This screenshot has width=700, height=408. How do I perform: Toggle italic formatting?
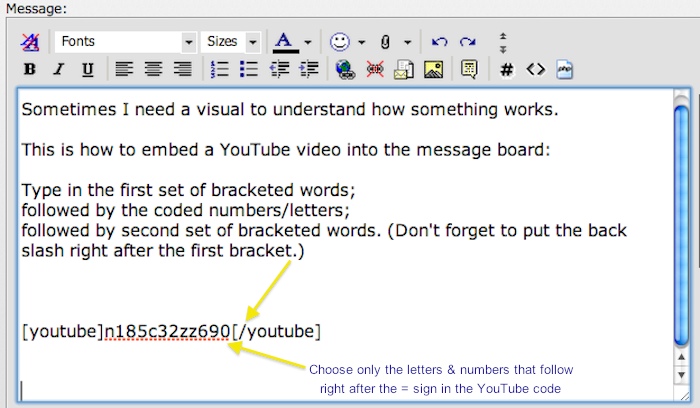59,69
